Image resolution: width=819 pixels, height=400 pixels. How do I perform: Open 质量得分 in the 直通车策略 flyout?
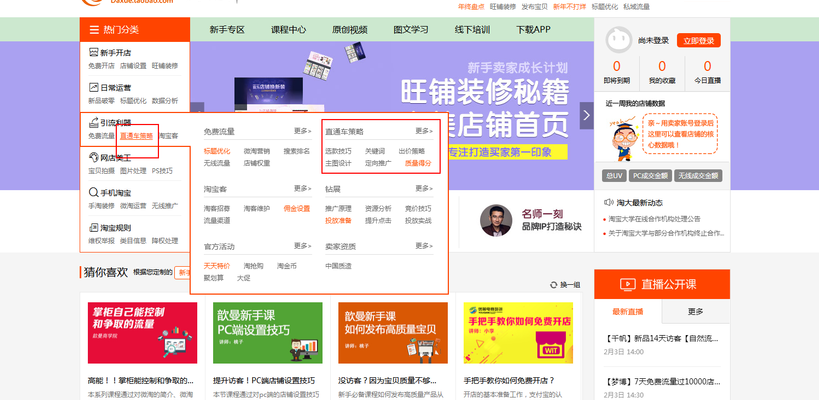(x=418, y=163)
